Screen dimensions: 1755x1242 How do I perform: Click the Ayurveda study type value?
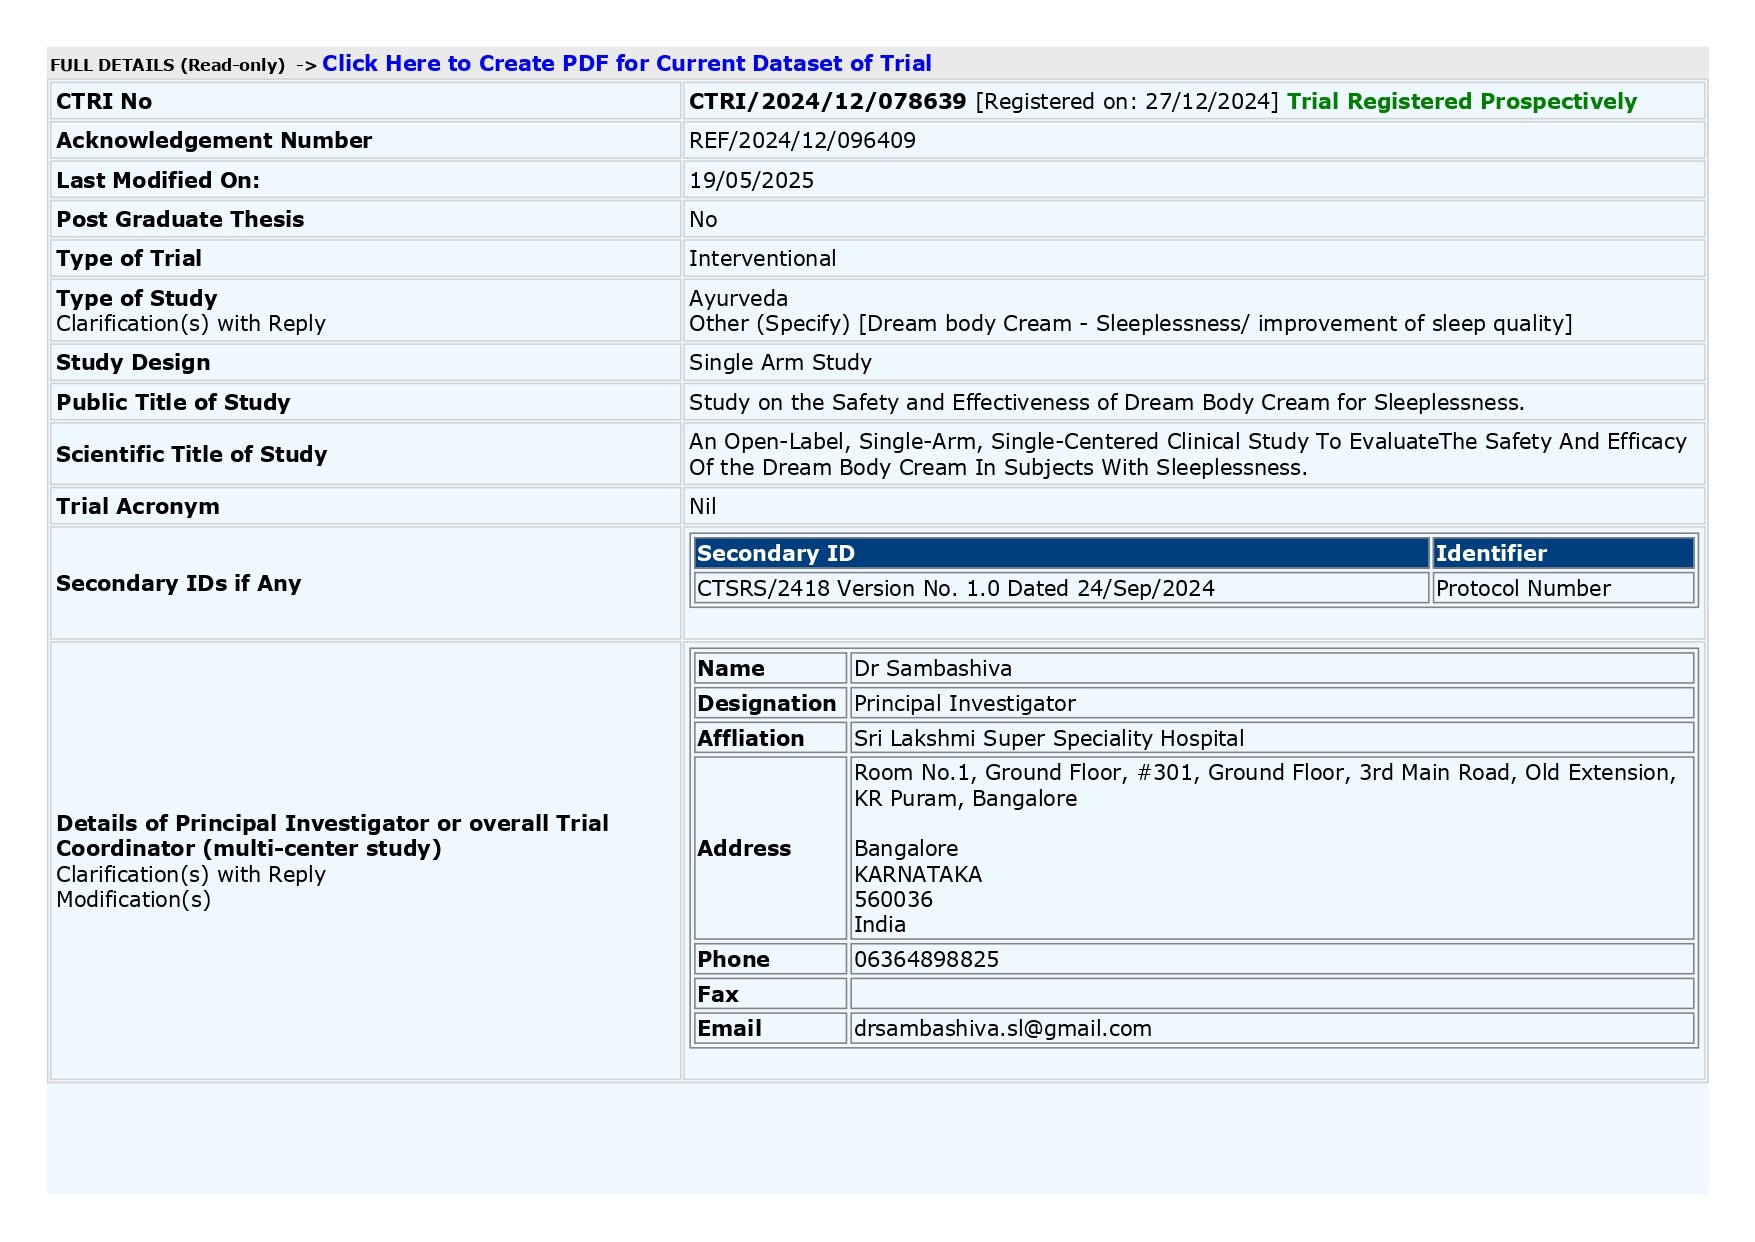coord(737,297)
